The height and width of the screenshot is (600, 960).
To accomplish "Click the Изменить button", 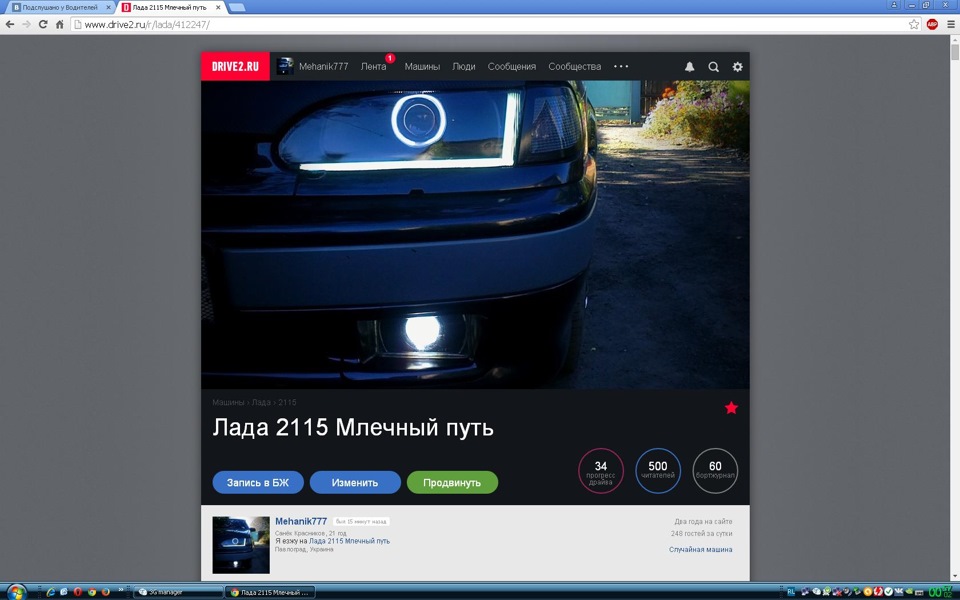I will 354,482.
